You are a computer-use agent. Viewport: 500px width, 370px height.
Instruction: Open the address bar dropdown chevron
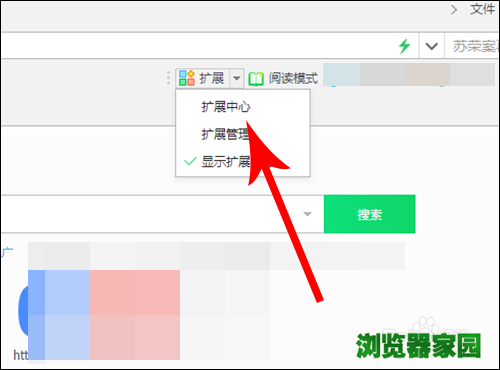click(432, 46)
